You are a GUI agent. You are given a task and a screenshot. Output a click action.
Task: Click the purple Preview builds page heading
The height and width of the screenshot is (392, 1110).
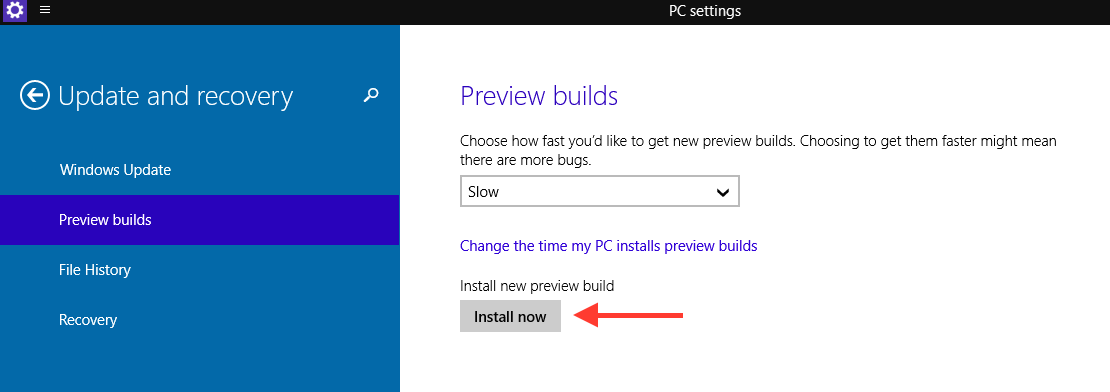pyautogui.click(x=539, y=96)
